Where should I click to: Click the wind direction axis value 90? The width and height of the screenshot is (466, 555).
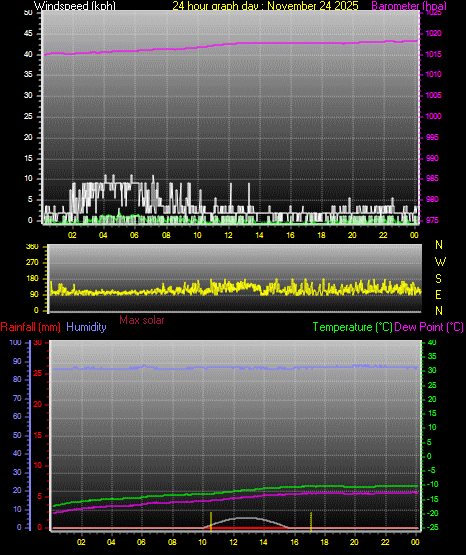click(x=34, y=294)
